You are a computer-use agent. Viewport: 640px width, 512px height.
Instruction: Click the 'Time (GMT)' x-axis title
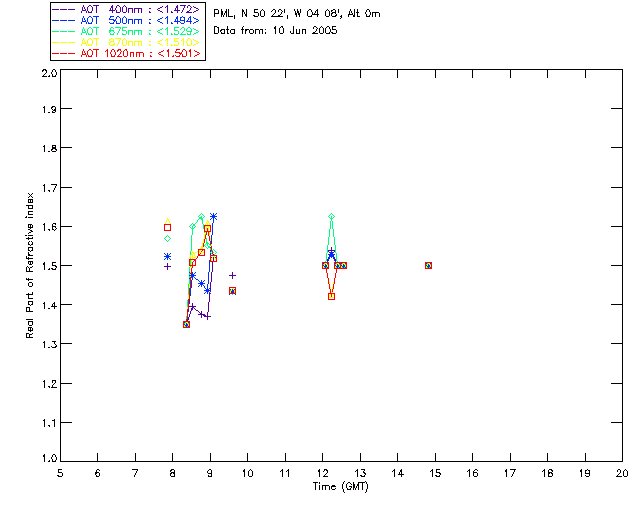[340, 487]
